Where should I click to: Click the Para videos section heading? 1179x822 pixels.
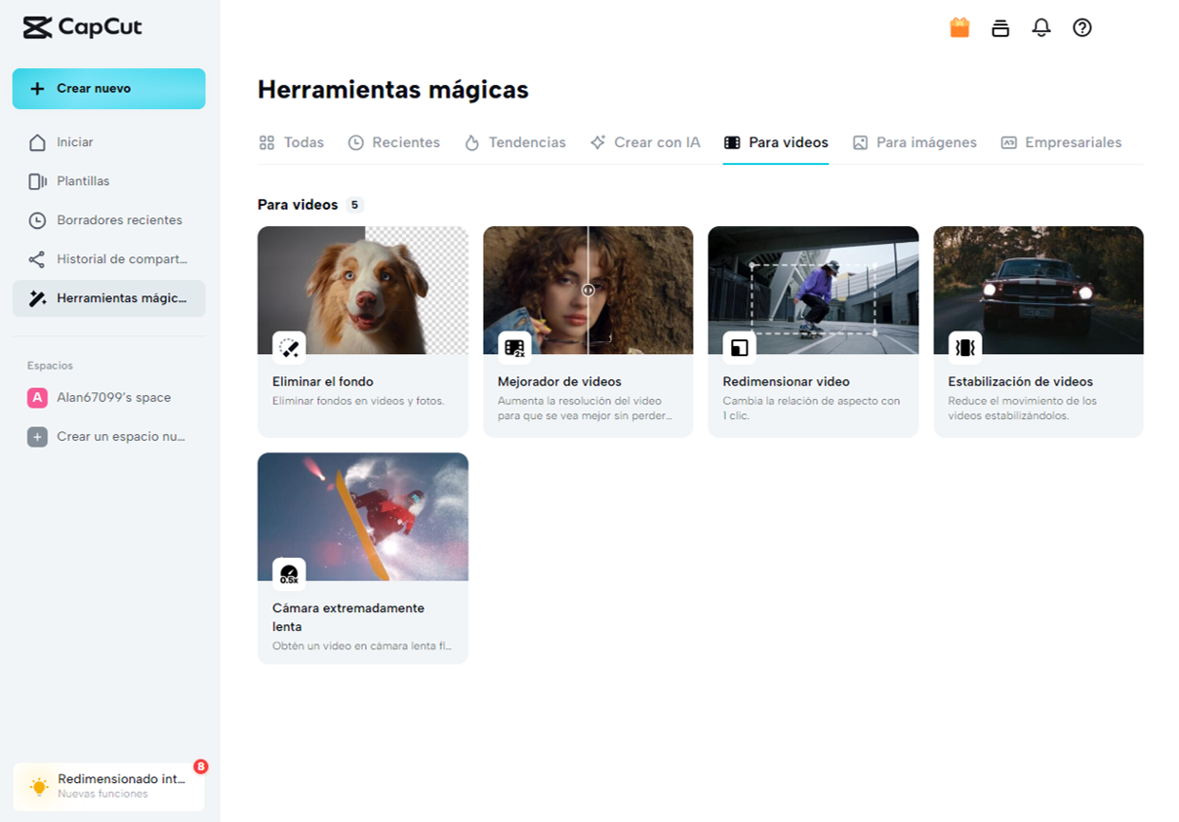298,205
